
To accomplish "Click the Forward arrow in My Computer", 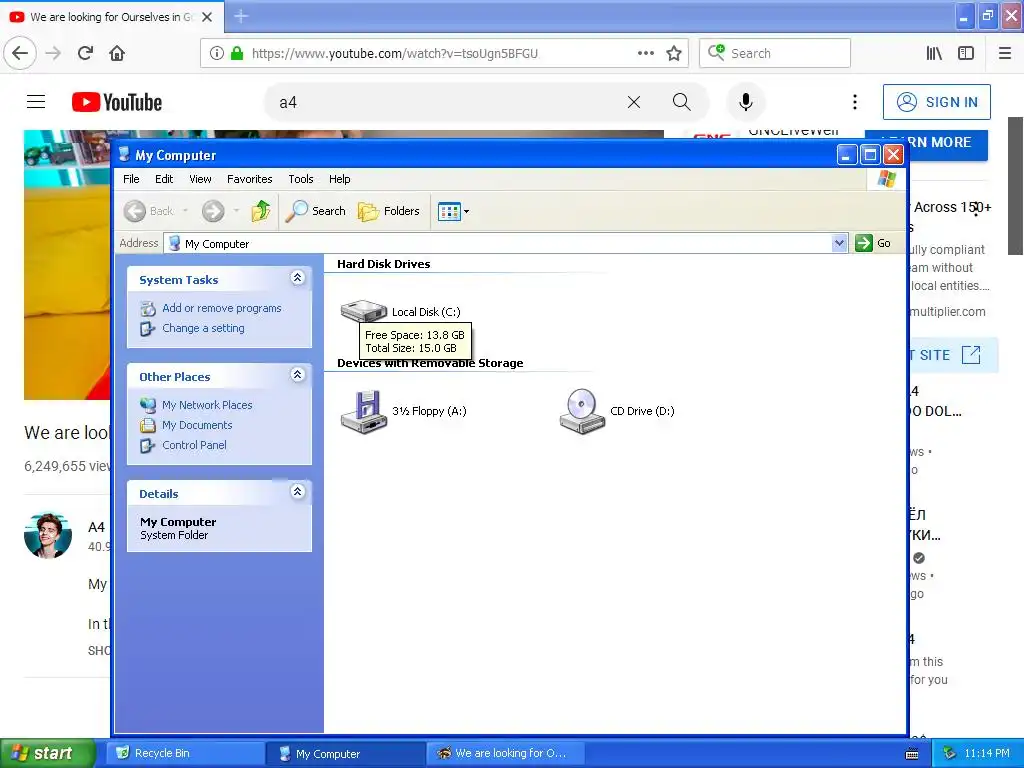I will [213, 211].
